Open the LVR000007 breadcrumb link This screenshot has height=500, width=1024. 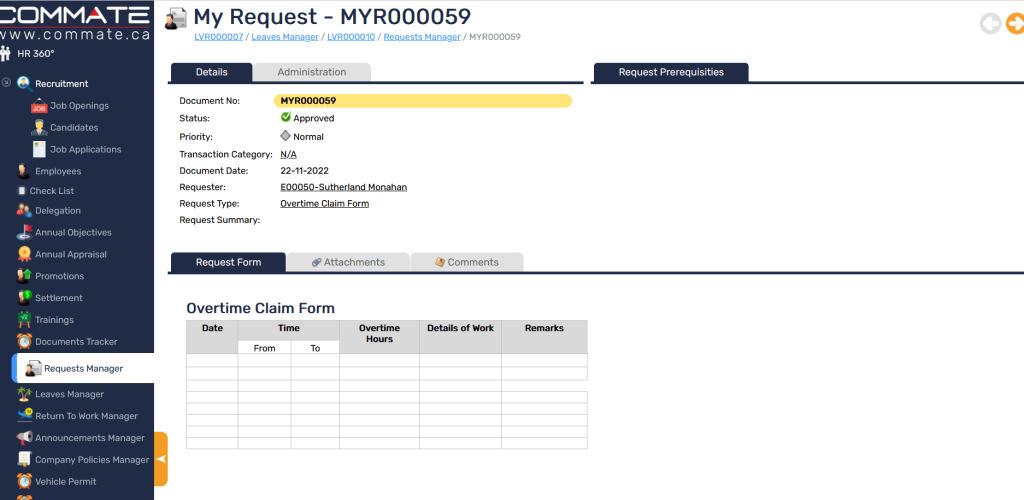point(219,37)
